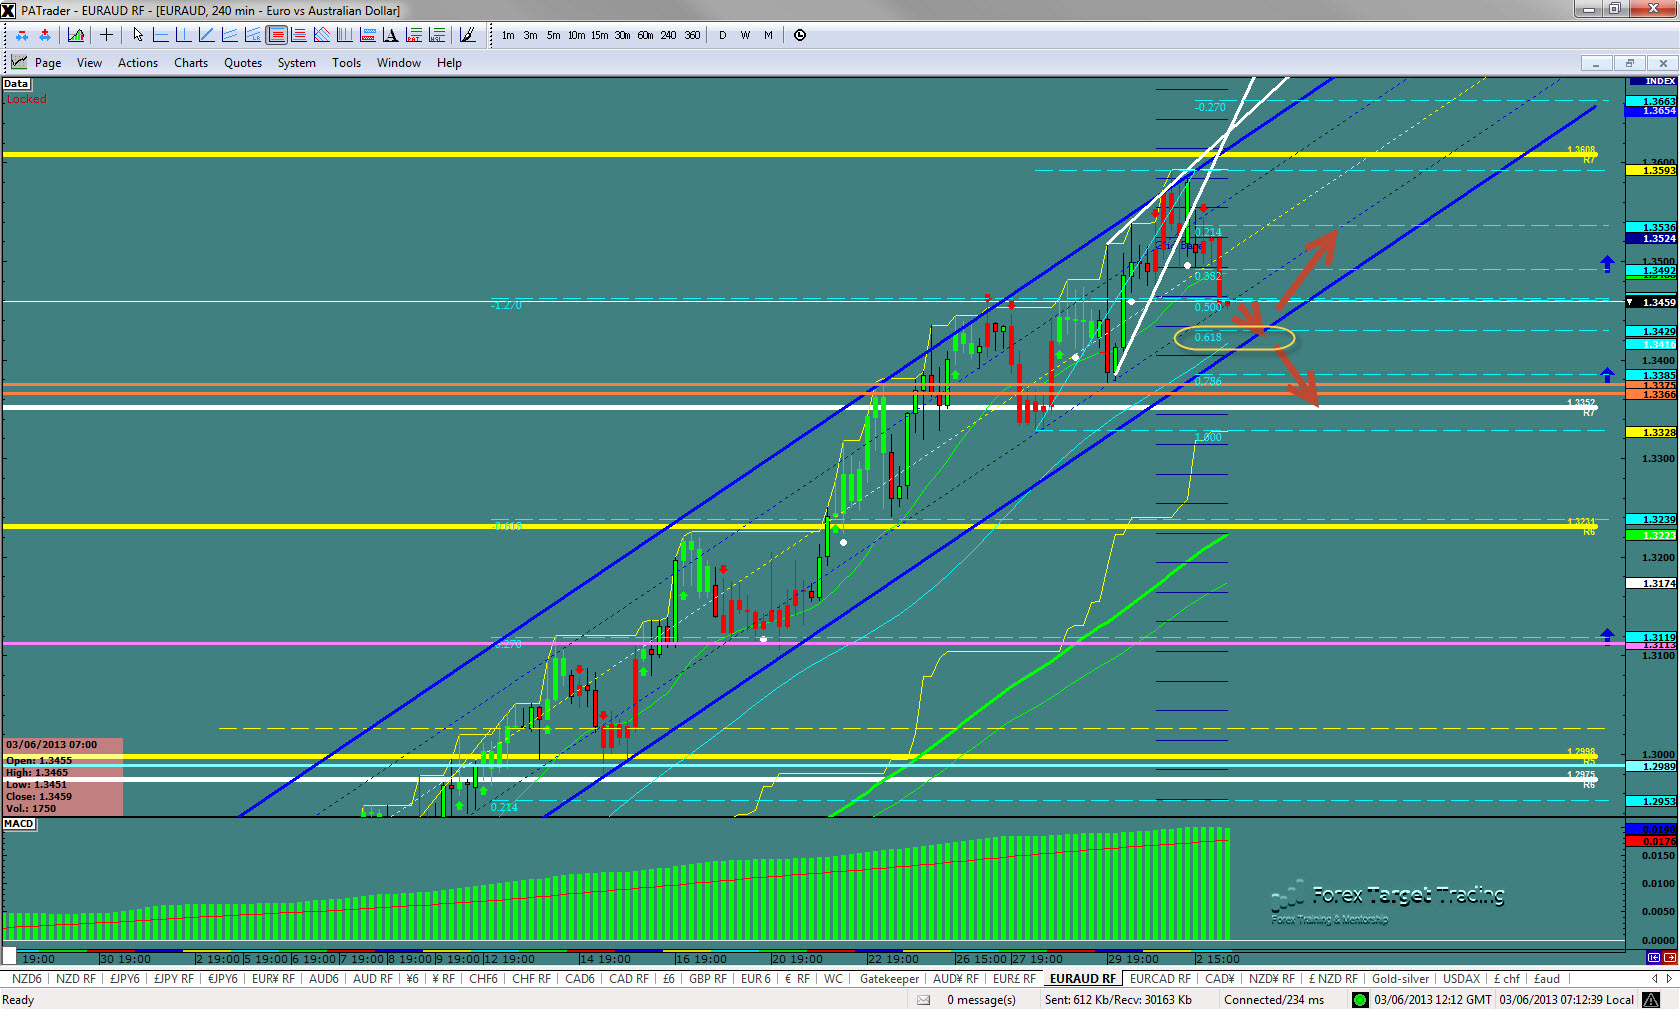Open the indicators/studies chart icon
Viewport: 1680px width, 1010px height.
(x=76, y=35)
